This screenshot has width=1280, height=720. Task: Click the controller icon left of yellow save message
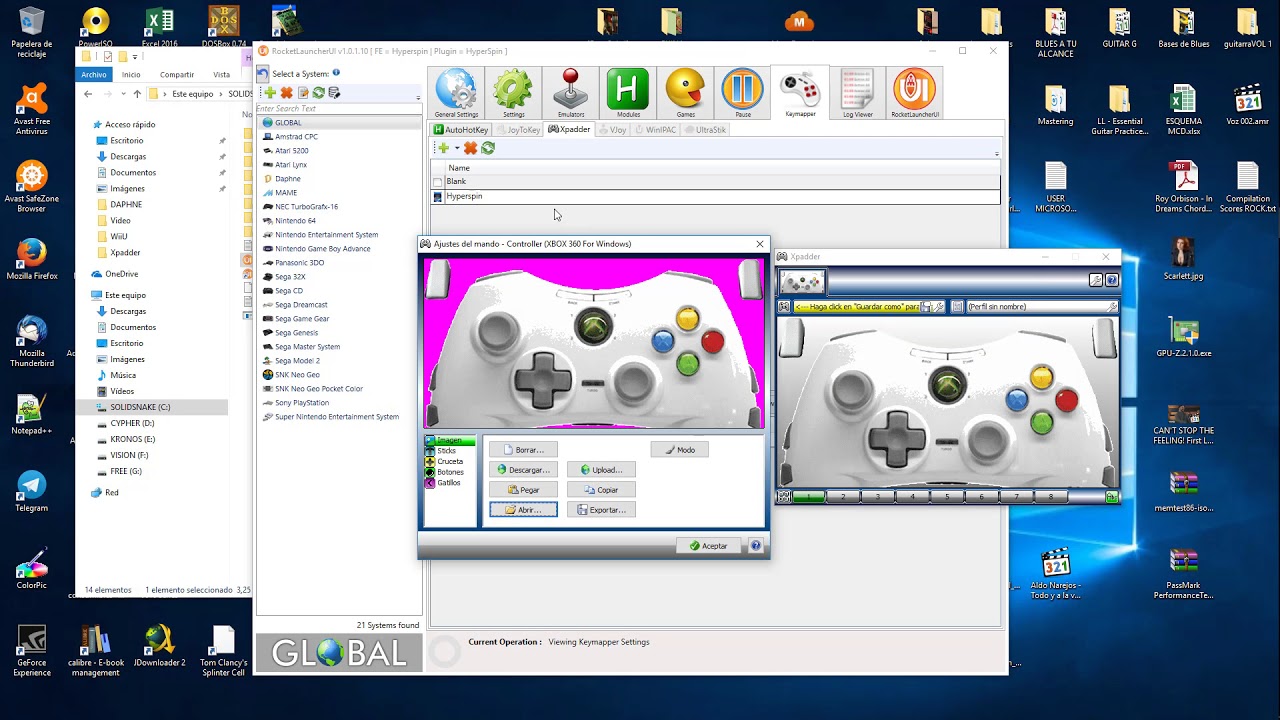pyautogui.click(x=785, y=307)
